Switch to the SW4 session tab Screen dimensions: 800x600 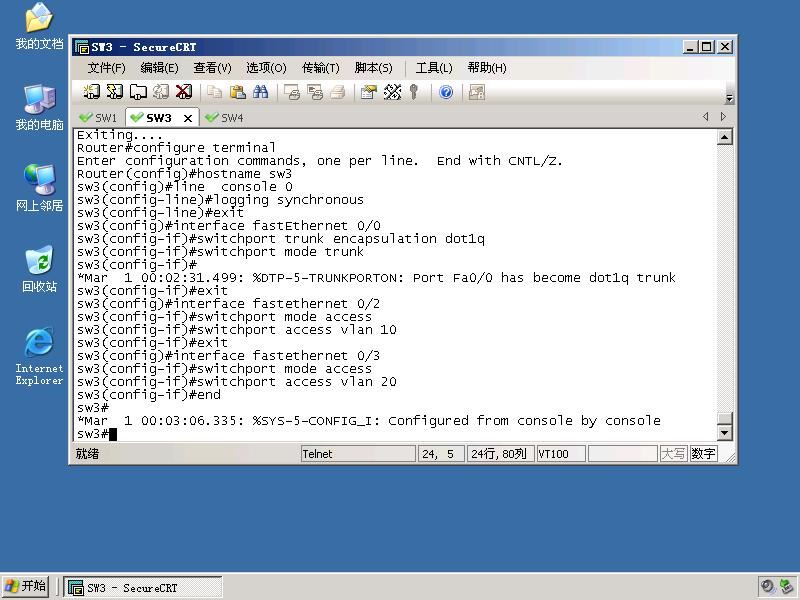[224, 118]
